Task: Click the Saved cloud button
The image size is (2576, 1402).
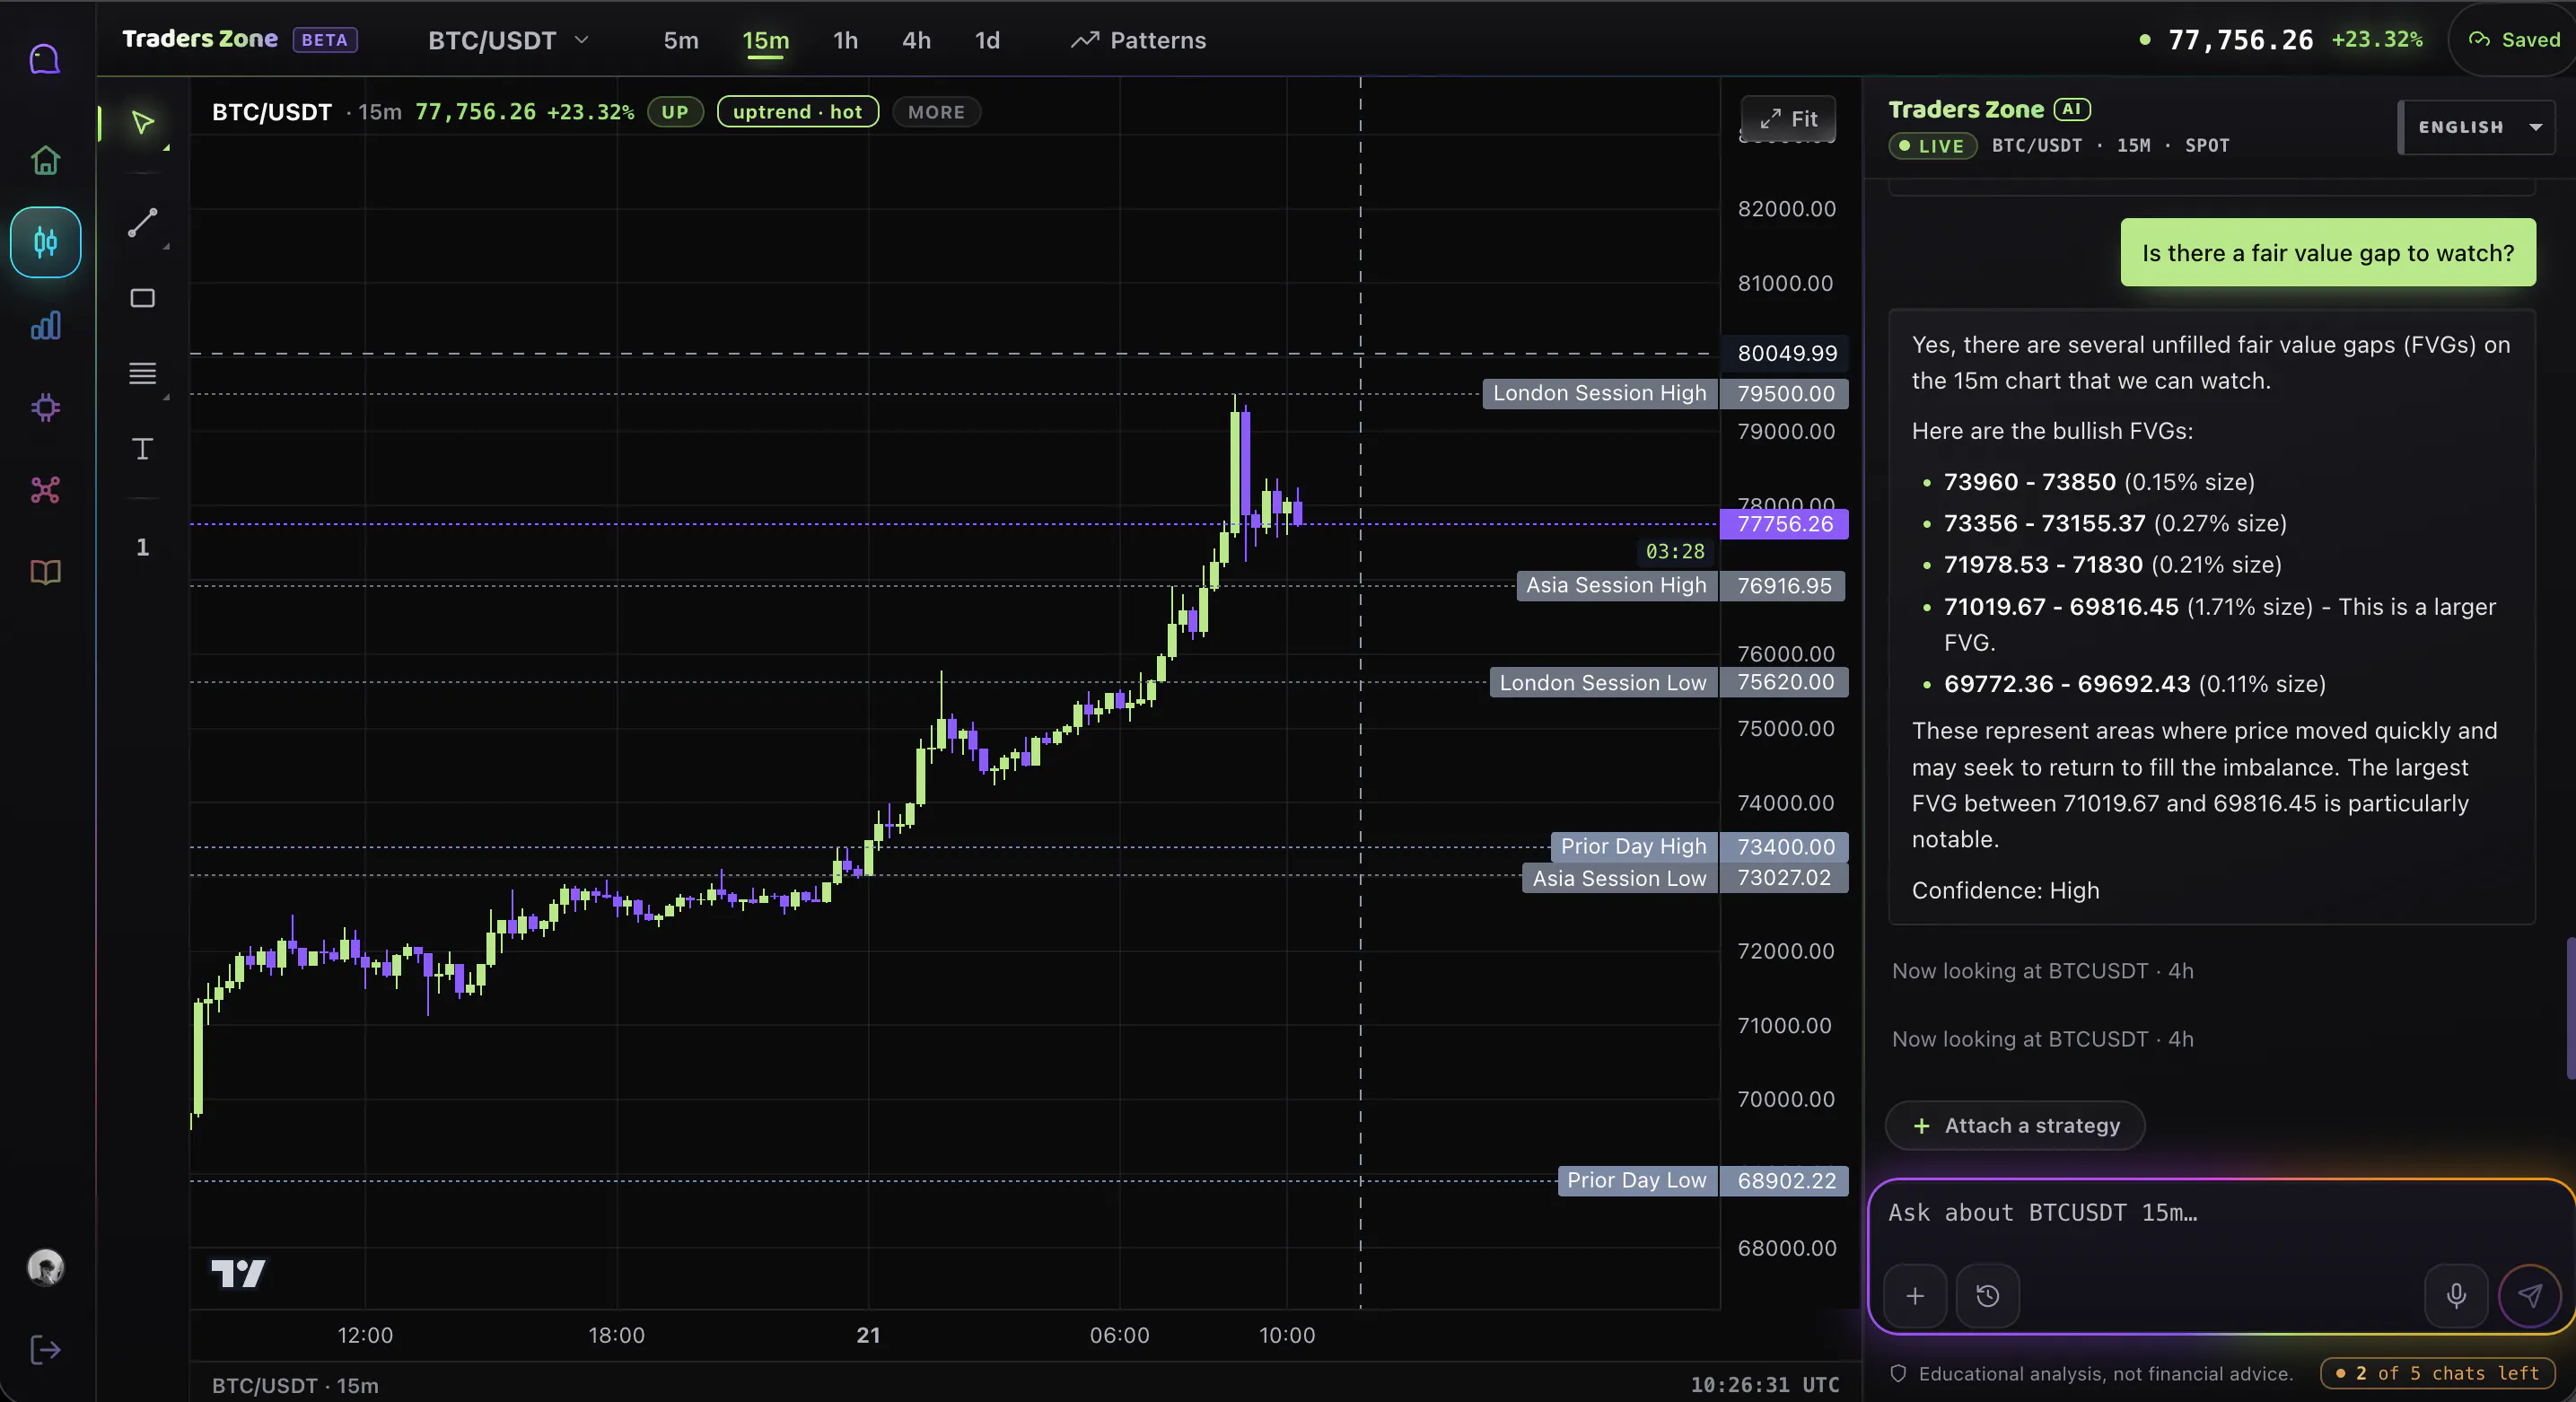Action: coord(2514,40)
